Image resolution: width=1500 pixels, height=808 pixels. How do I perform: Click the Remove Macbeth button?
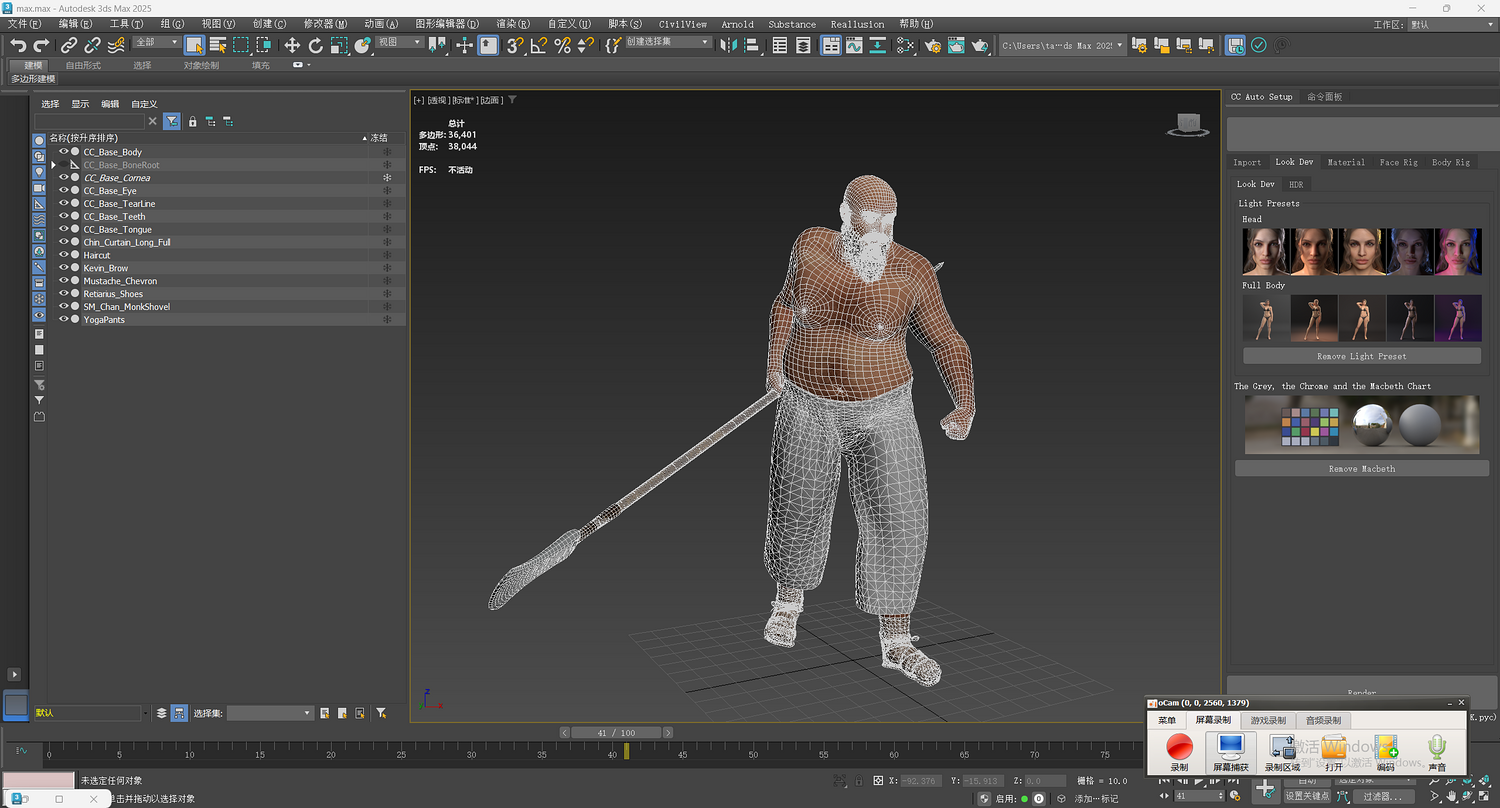[x=1361, y=468]
